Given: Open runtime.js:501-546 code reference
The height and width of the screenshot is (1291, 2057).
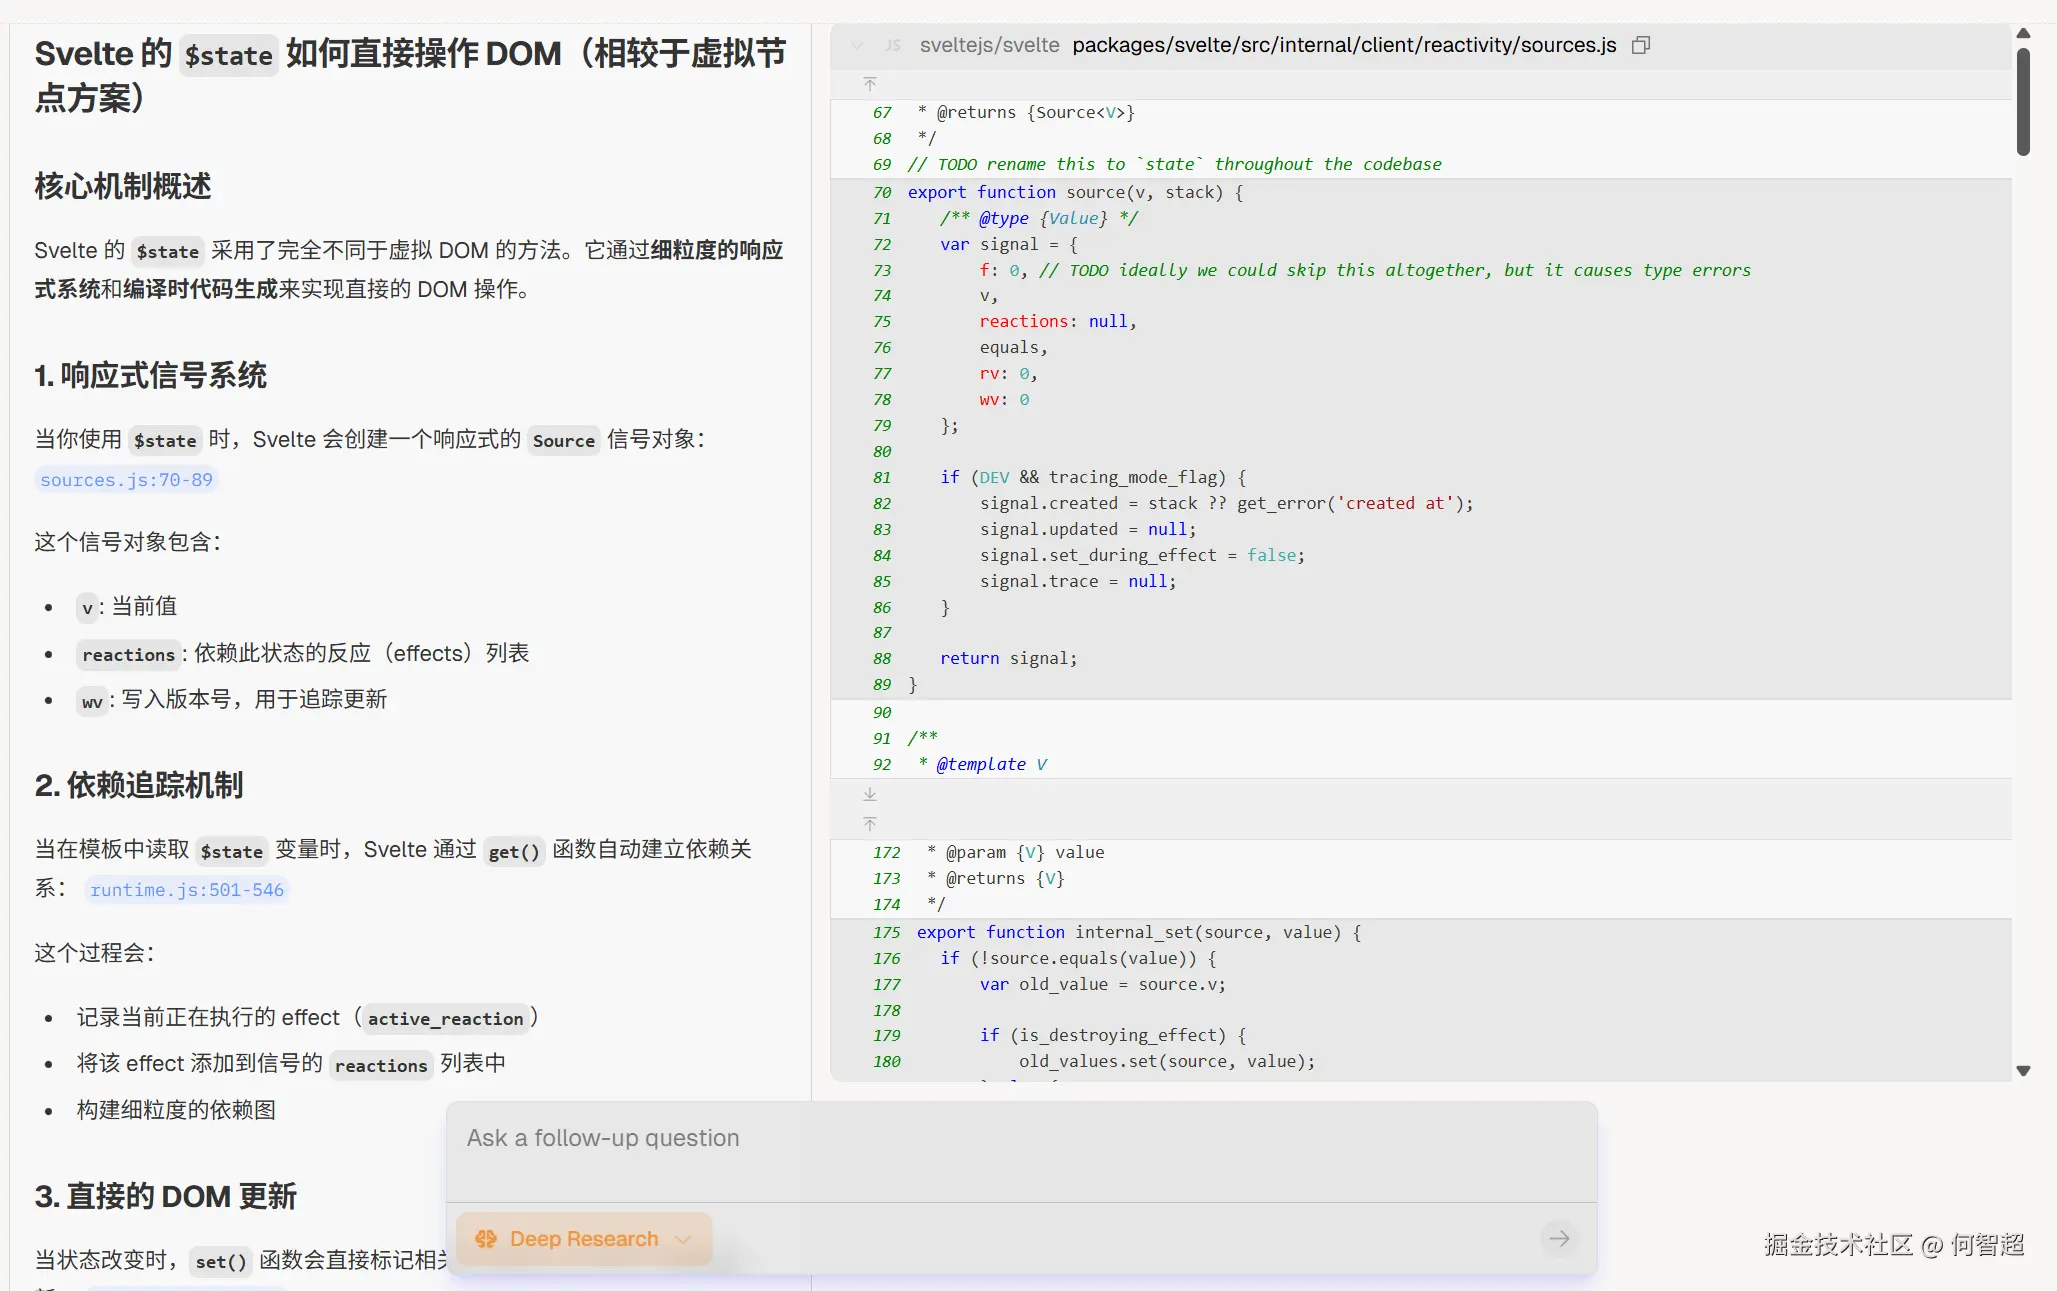Looking at the screenshot, I should [x=187, y=890].
